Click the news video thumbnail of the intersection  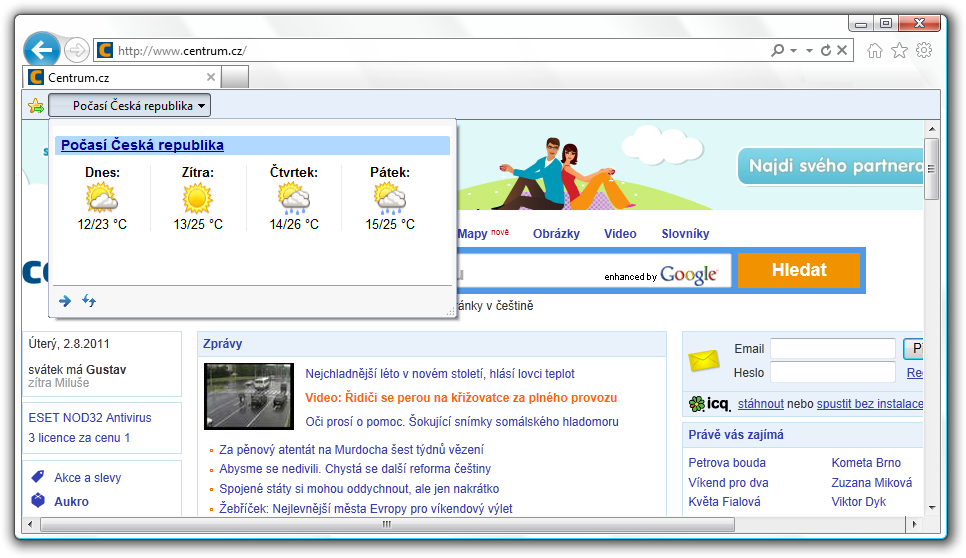click(249, 396)
